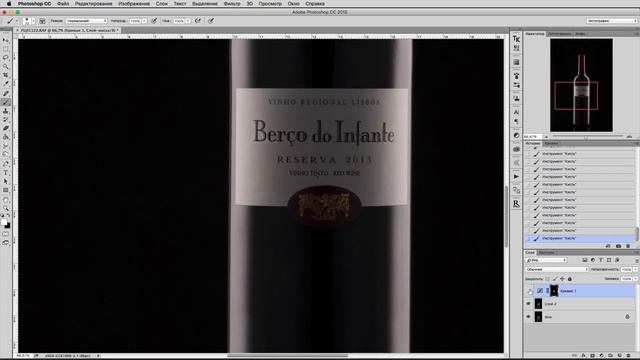This screenshot has width=640, height=360.
Task: Open the Изображение menu
Action: click(x=133, y=4)
